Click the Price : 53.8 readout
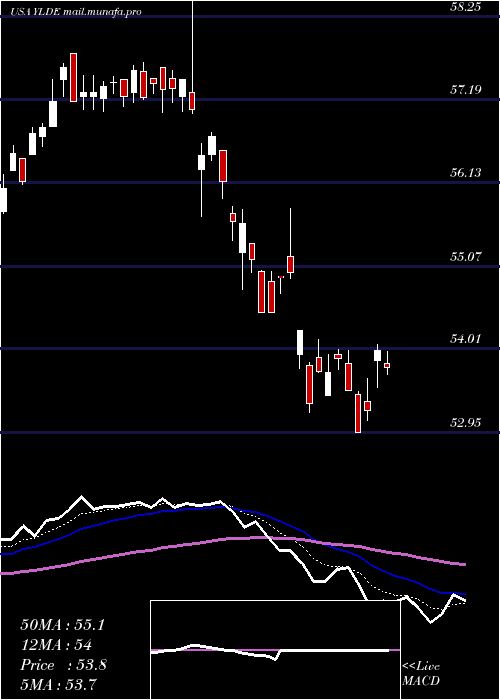This screenshot has height=700, width=500. (63, 665)
